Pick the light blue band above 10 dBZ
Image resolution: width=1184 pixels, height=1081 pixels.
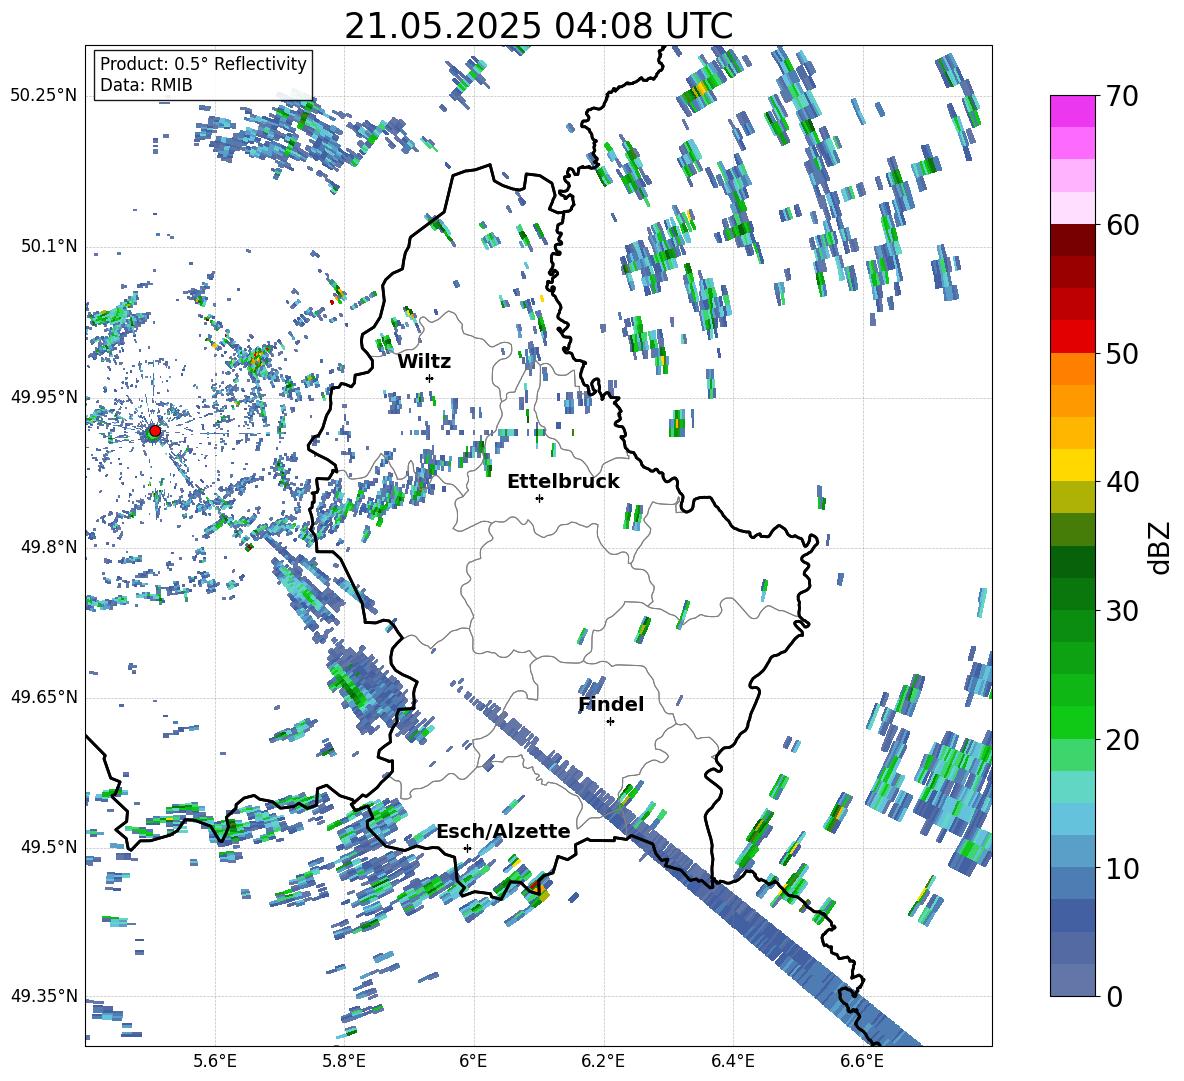[x=1072, y=852]
